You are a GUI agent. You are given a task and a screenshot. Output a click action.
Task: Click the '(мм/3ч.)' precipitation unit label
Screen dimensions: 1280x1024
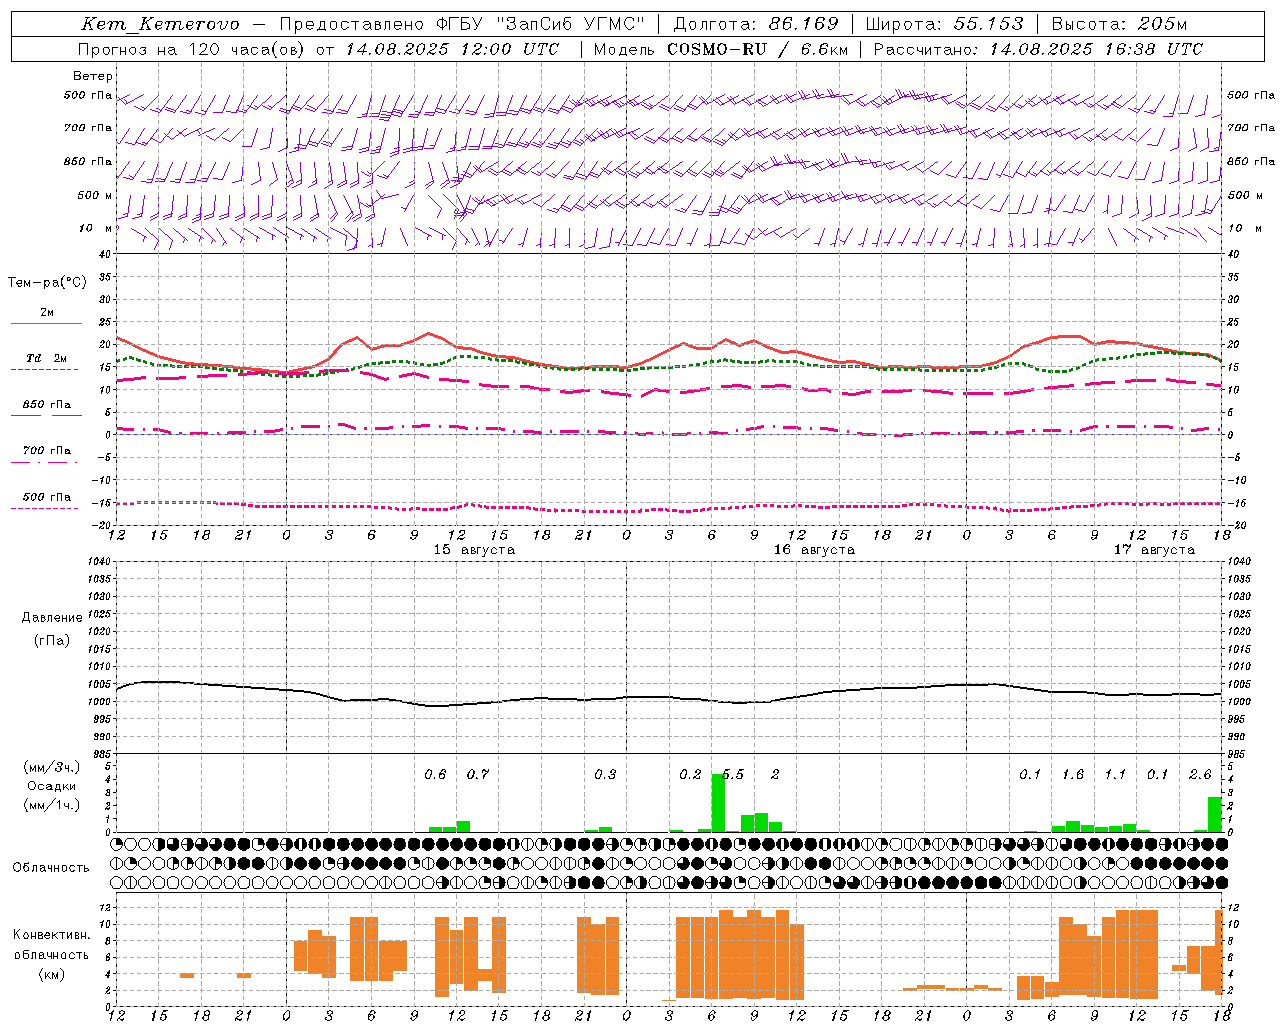click(51, 768)
